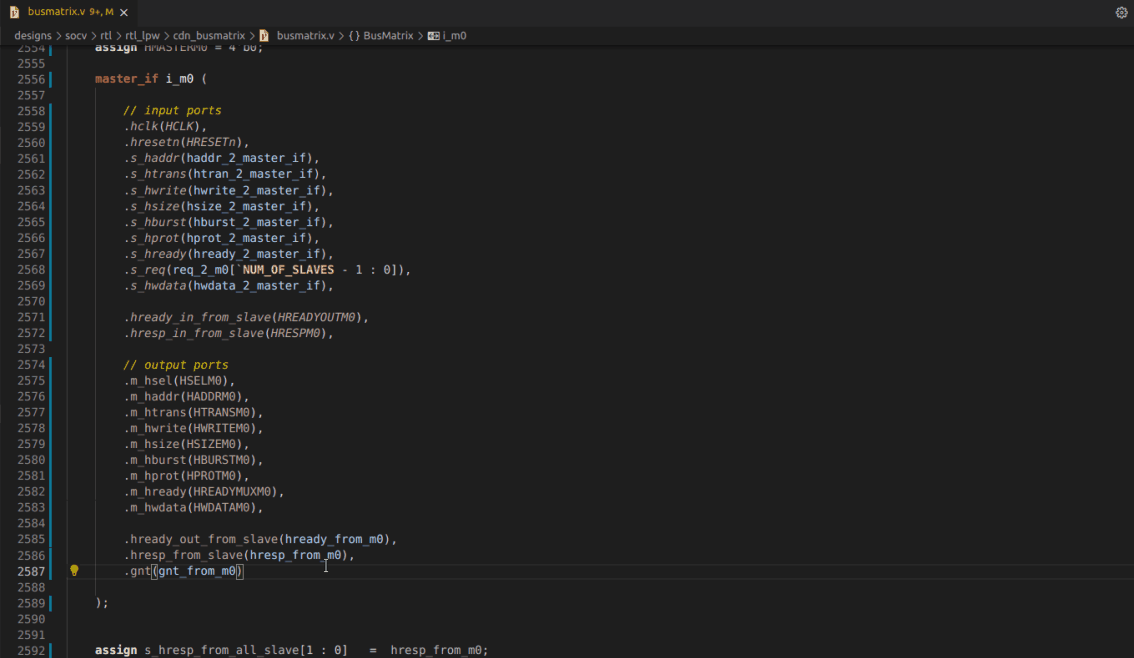Viewport: 1134px width, 658px height.
Task: Open the Quick Fix lightbulb on line 2587
Action: (74, 570)
